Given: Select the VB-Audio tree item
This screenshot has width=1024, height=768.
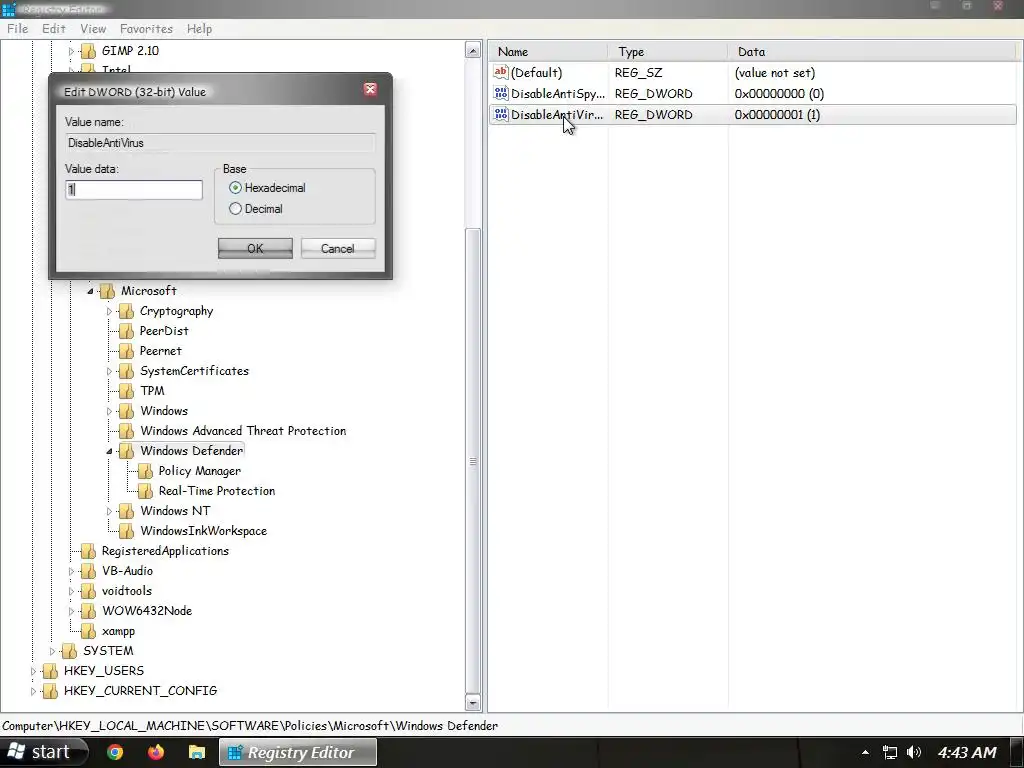Looking at the screenshot, I should coord(127,571).
